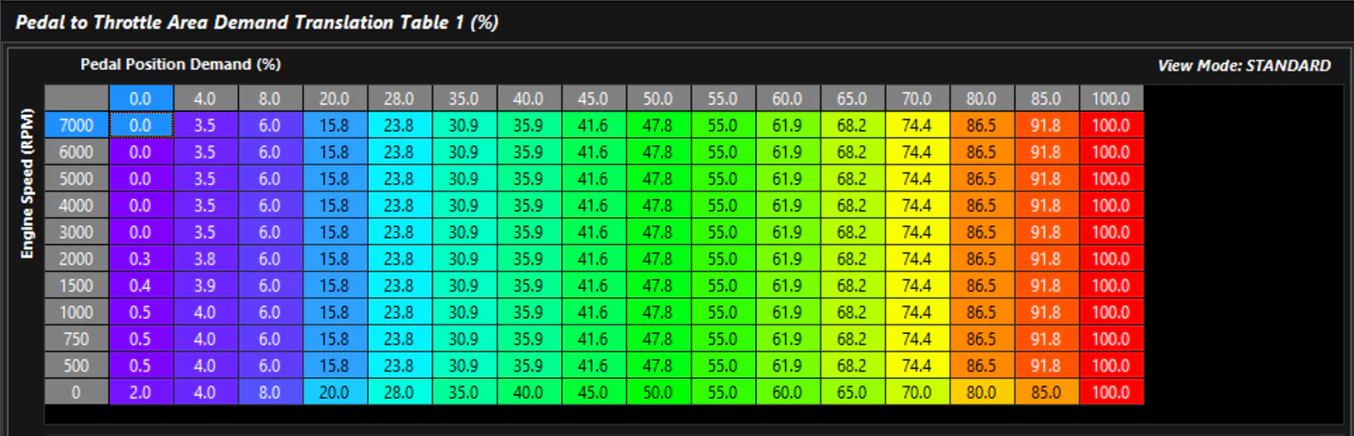Select the 40.0 pedal column header
This screenshot has width=1354, height=436.
(x=529, y=99)
